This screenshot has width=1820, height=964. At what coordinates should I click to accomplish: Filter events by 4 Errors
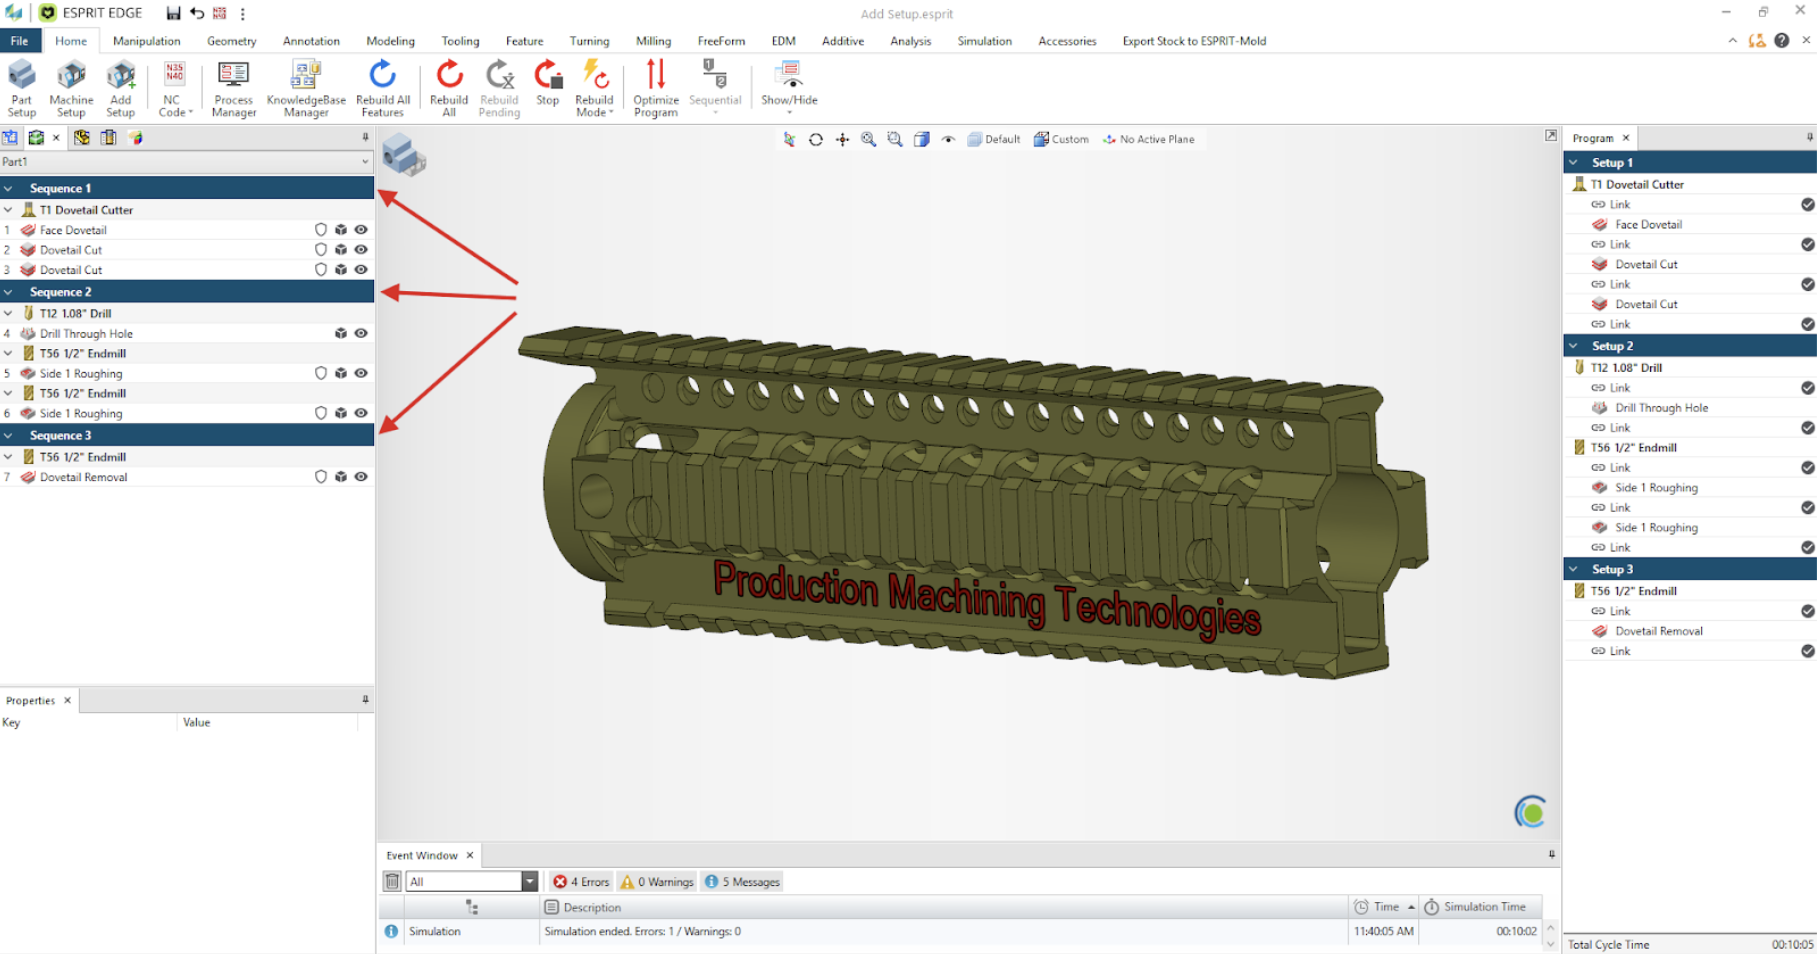click(582, 882)
